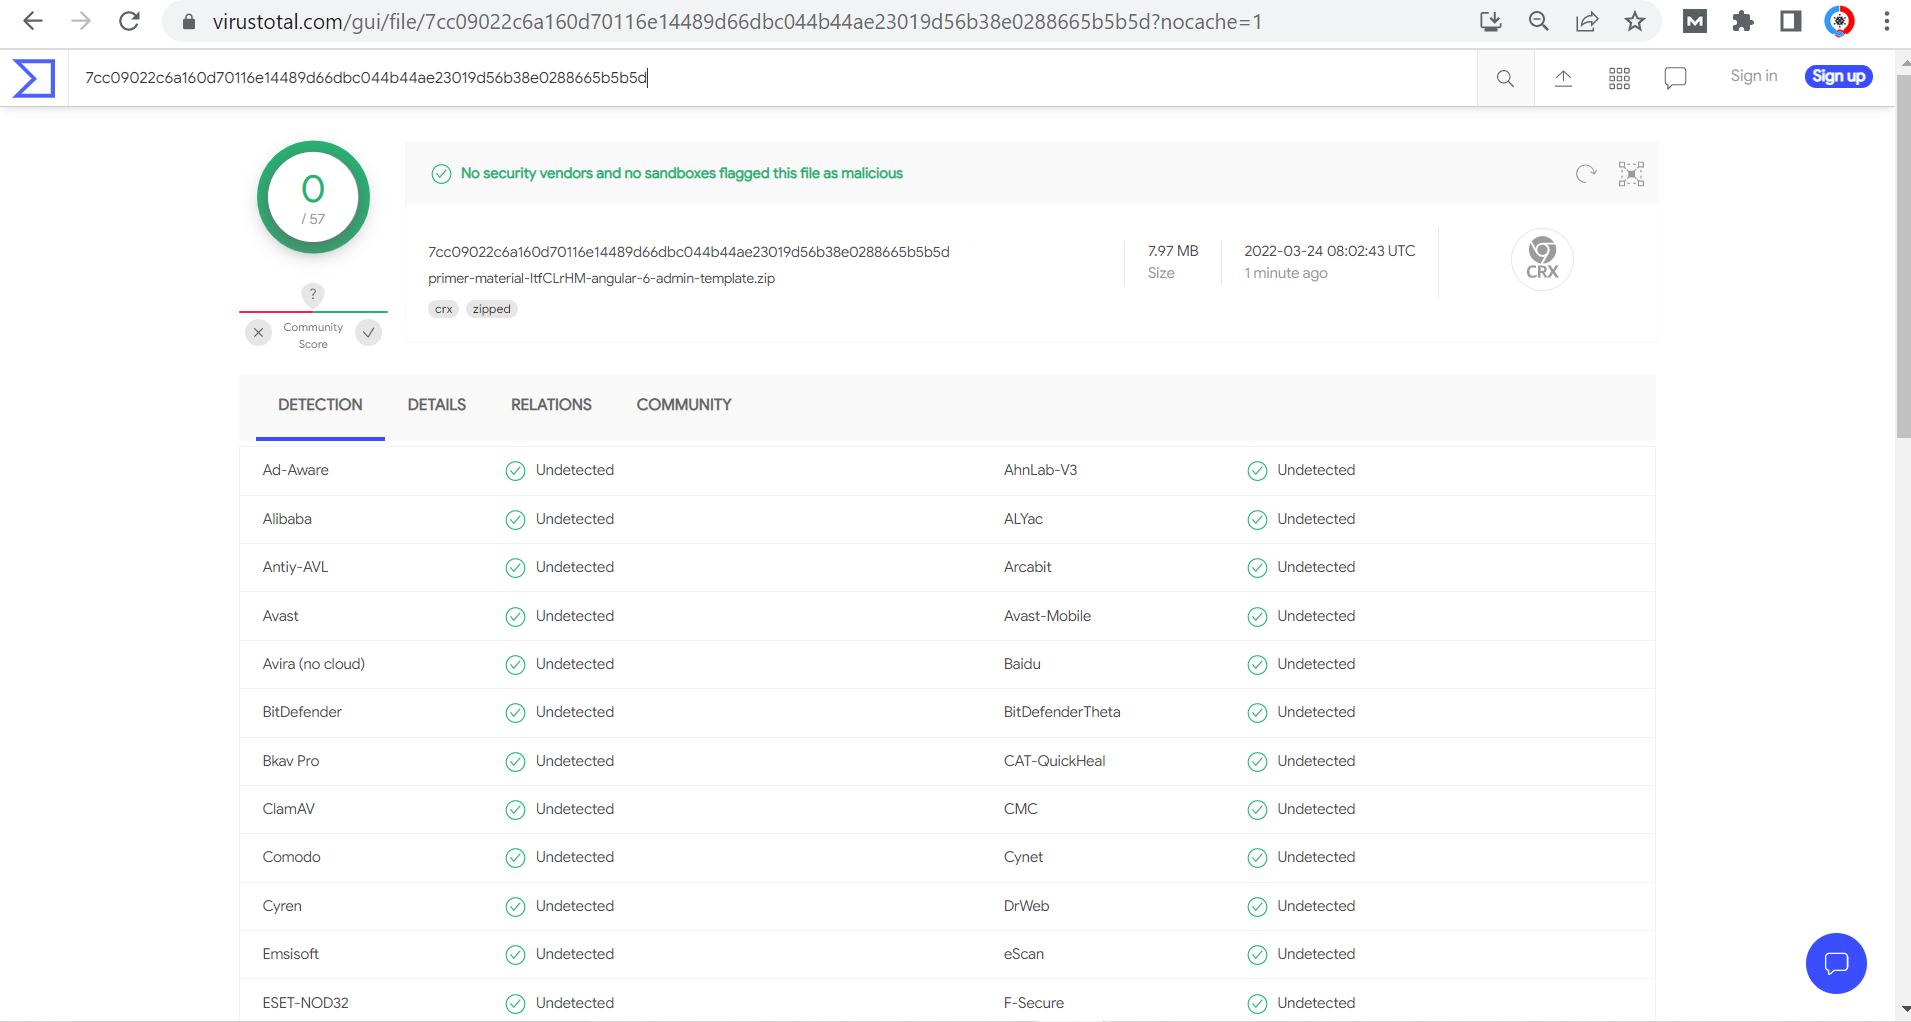Click Undetected result for Cynet
Viewport: 1911px width, 1022px height.
pos(1316,857)
